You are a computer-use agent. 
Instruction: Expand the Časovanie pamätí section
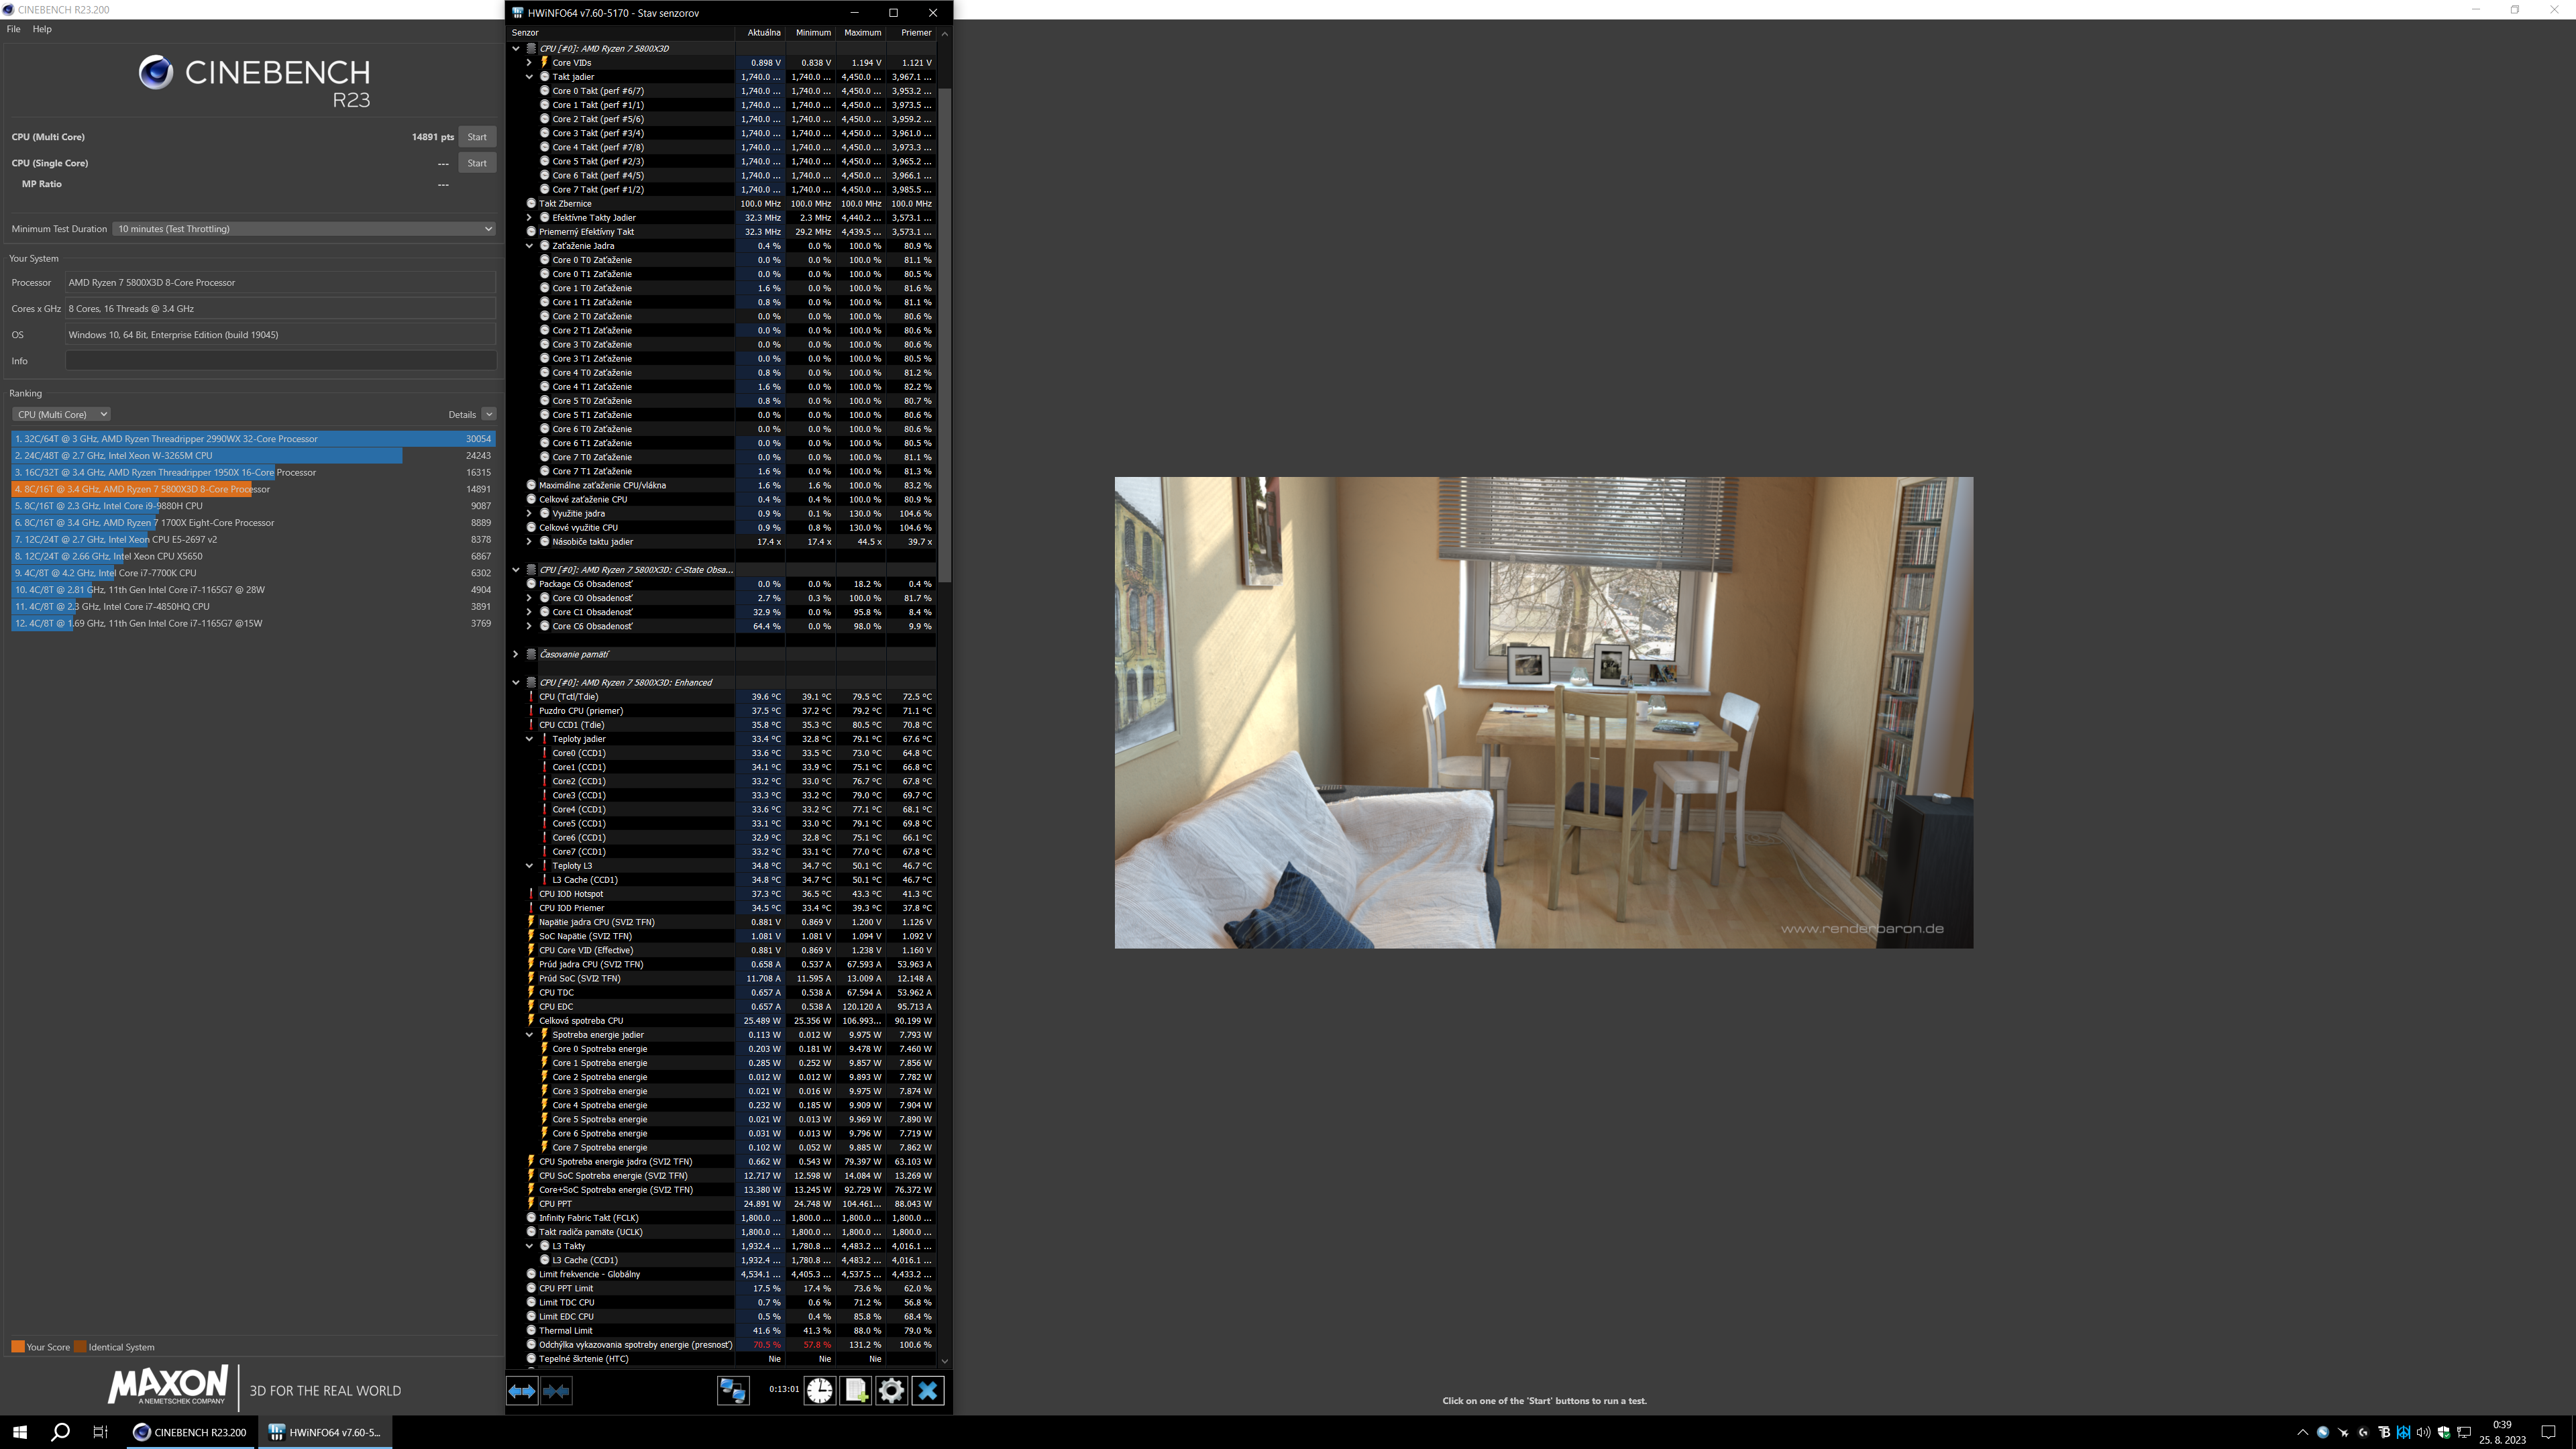(x=516, y=654)
